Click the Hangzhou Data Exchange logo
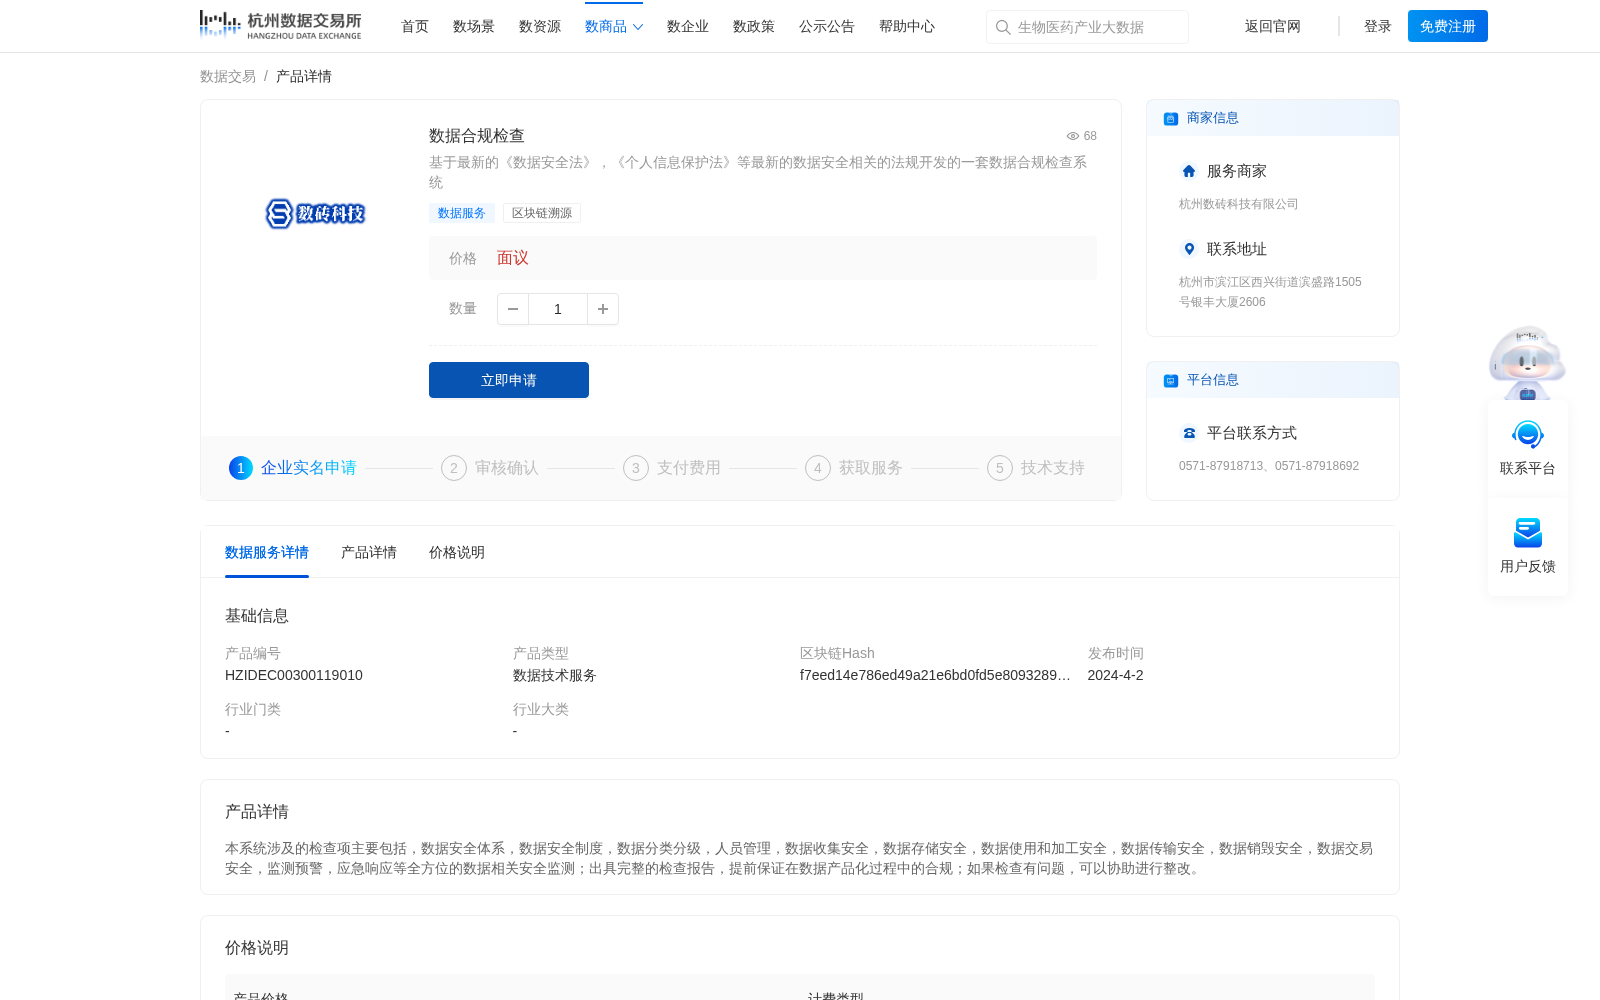 click(x=280, y=25)
